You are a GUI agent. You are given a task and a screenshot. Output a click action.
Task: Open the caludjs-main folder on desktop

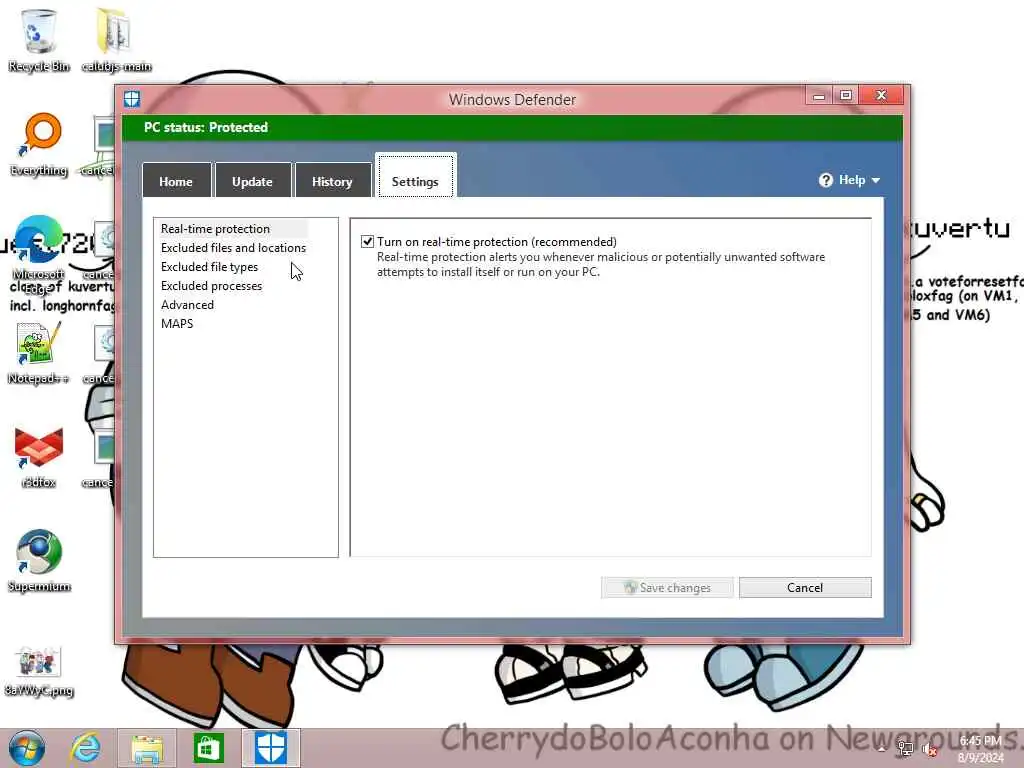pos(116,39)
